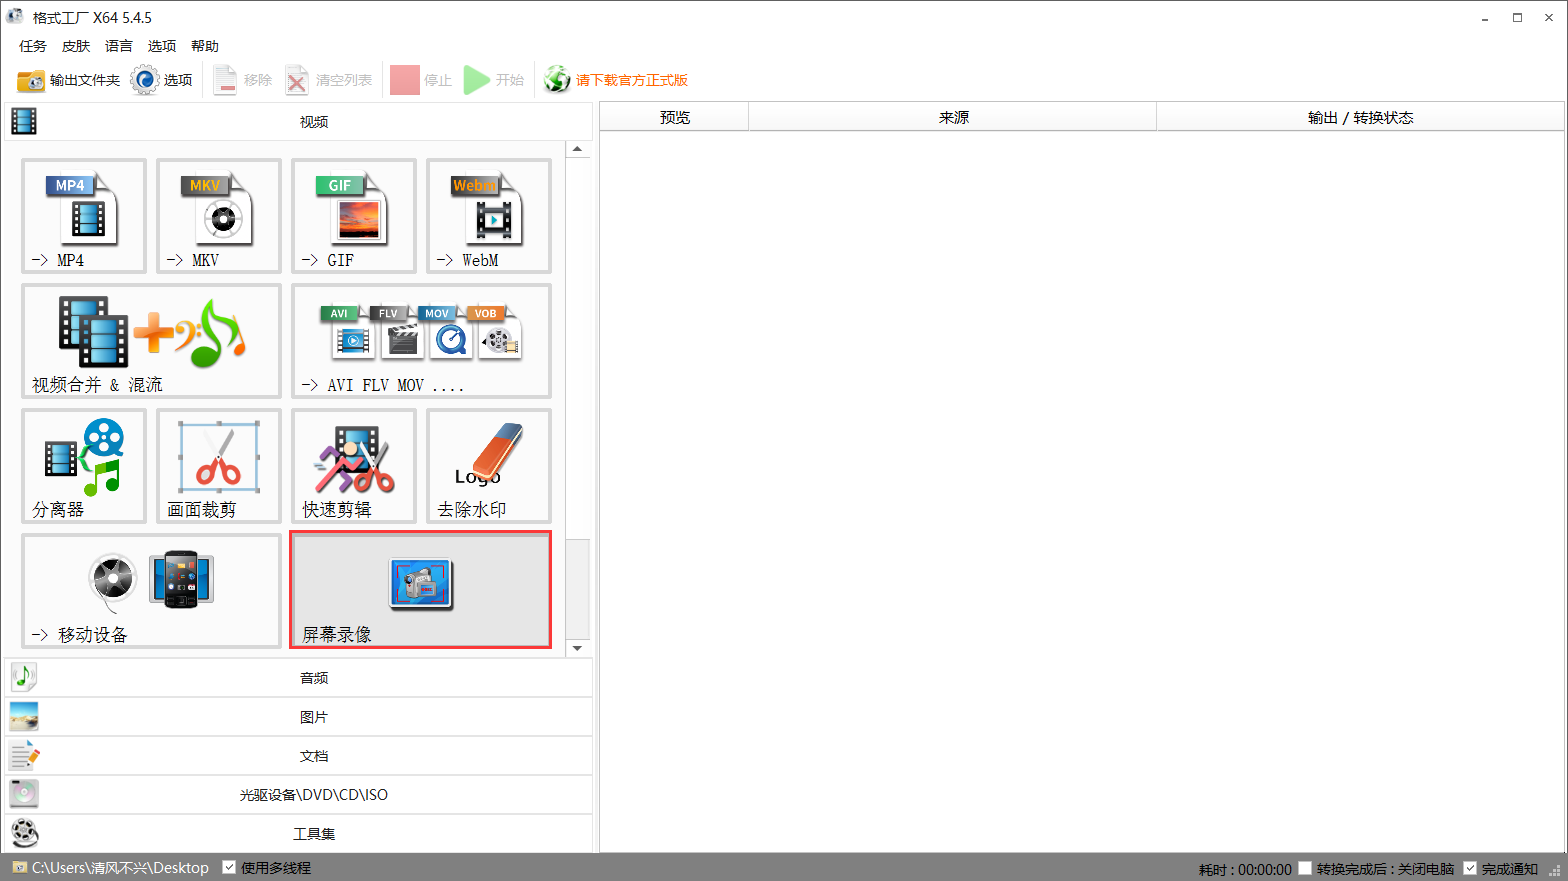Expand the 工具集 category section
The height and width of the screenshot is (881, 1568).
pos(299,833)
